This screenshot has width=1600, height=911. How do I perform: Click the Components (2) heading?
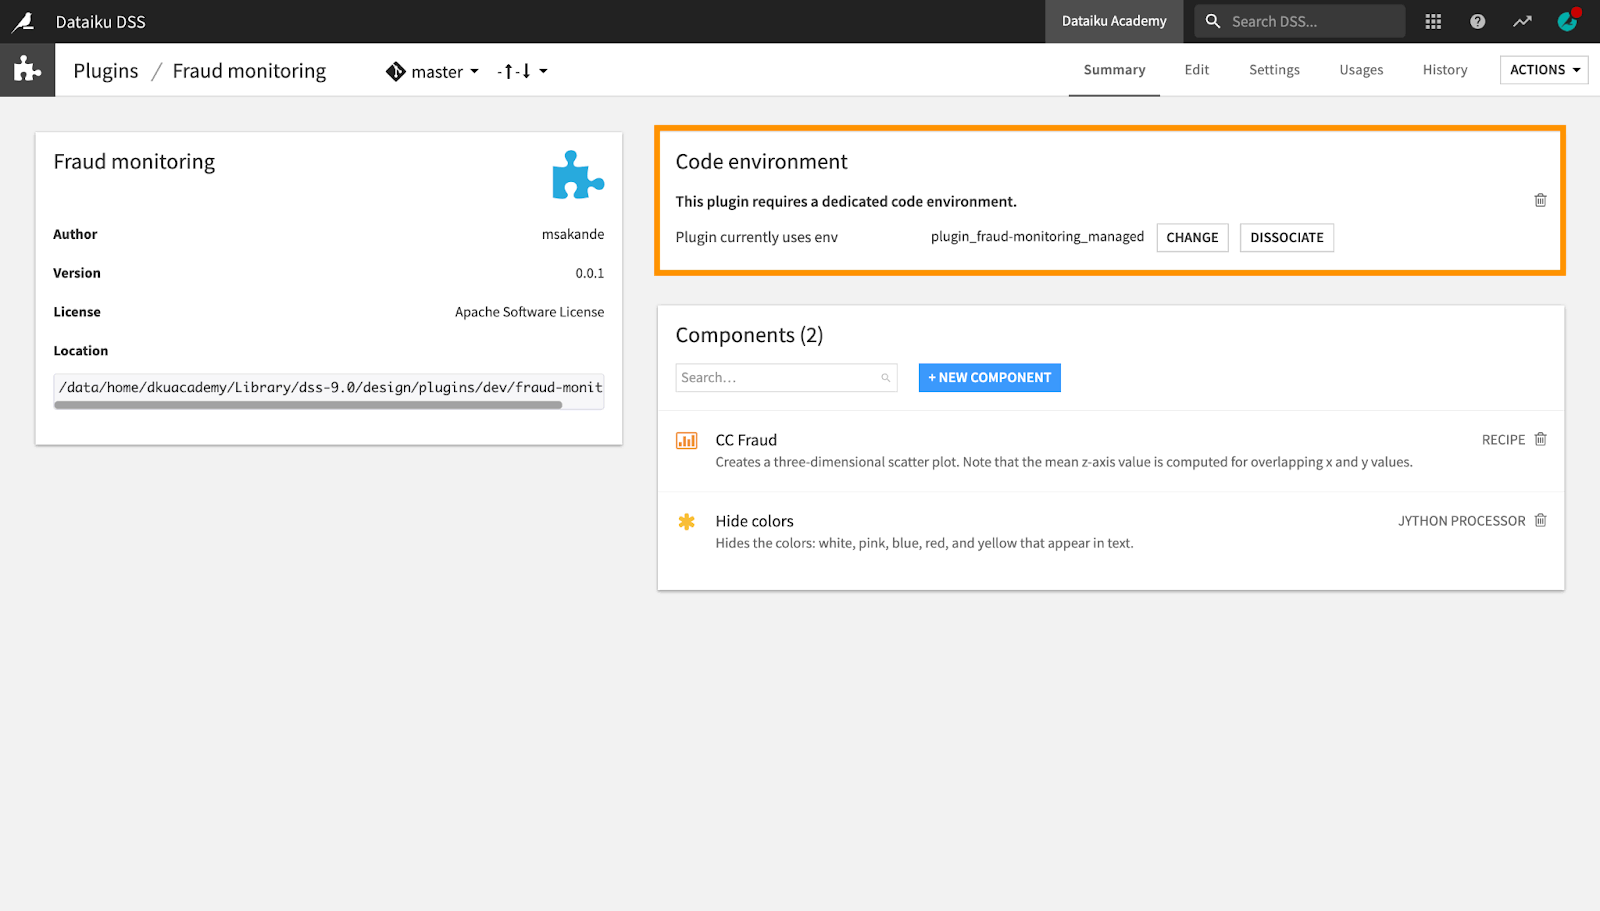point(749,335)
